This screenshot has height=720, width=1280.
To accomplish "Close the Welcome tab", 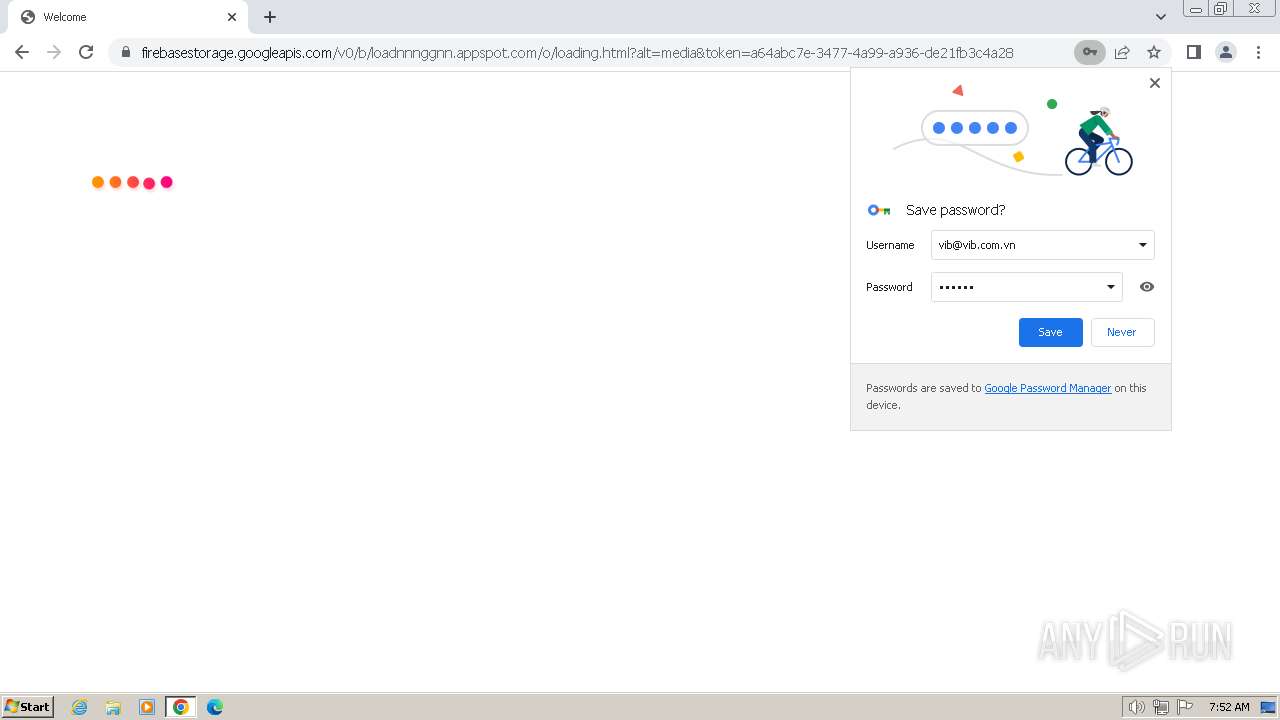I will click(x=232, y=17).
